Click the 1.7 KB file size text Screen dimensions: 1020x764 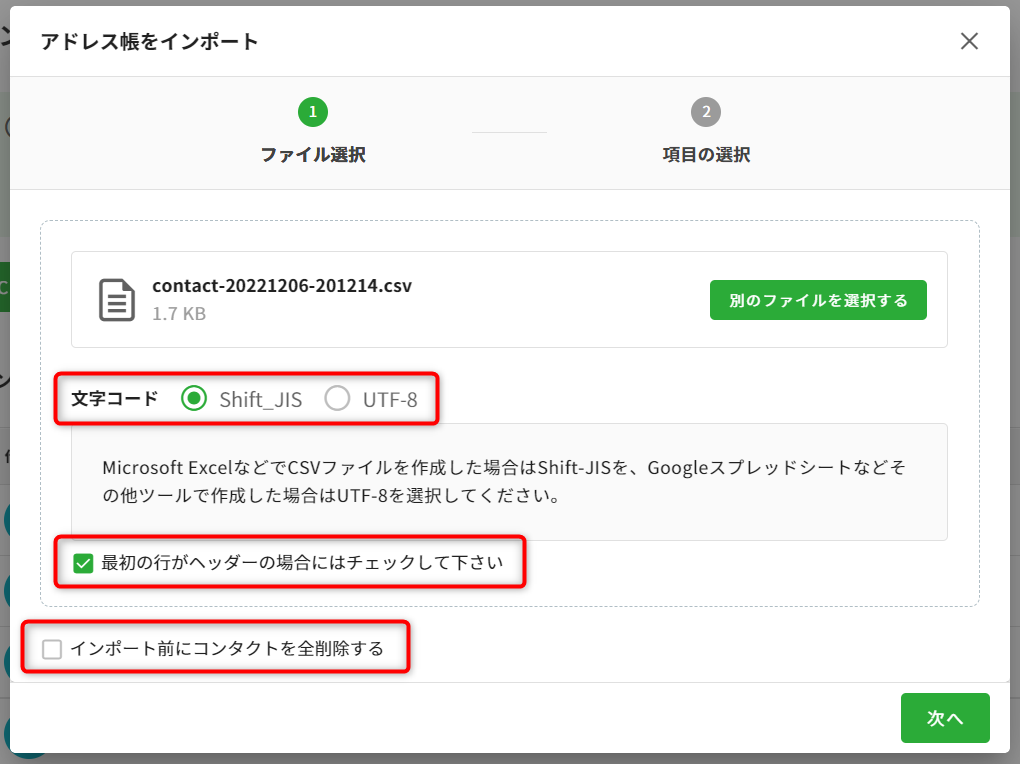179,314
